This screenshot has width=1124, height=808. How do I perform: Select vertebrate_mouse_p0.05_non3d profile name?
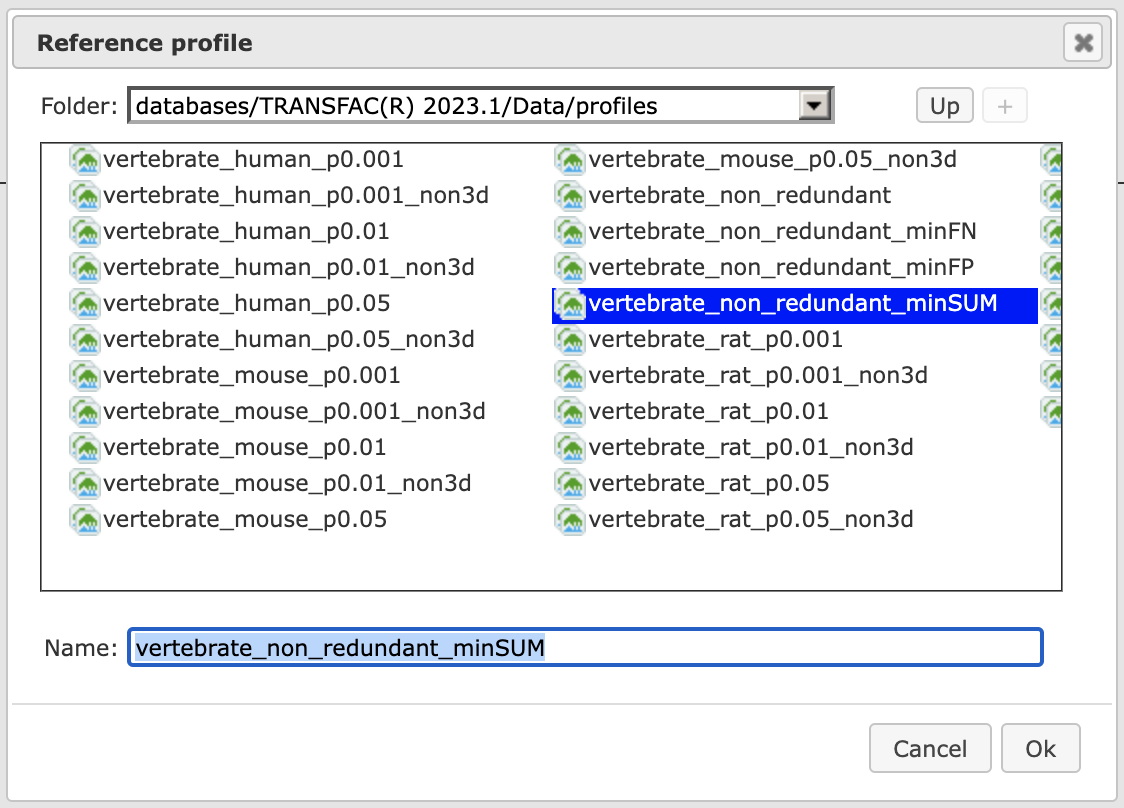pos(772,159)
